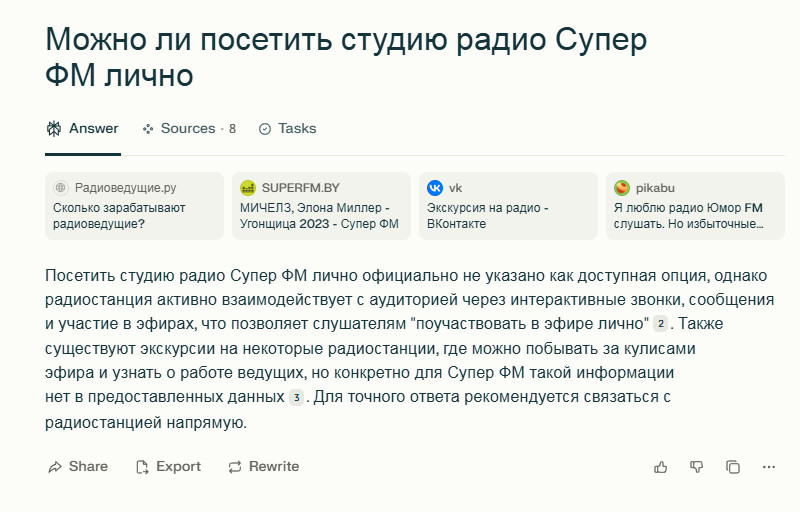Click the Rewrite refresh icon

[x=235, y=467]
